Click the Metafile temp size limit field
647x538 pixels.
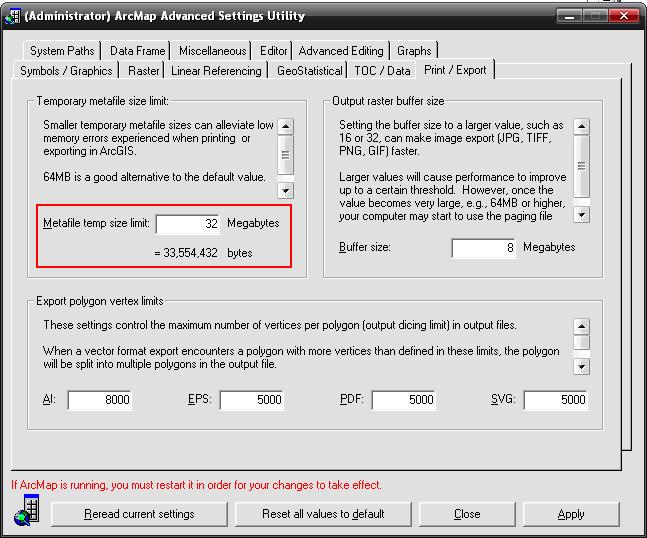(x=188, y=224)
